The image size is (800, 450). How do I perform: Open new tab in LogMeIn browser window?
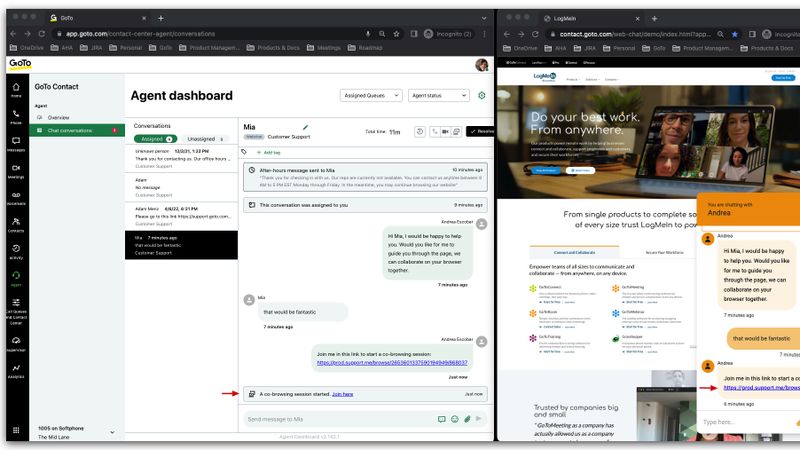[x=655, y=19]
